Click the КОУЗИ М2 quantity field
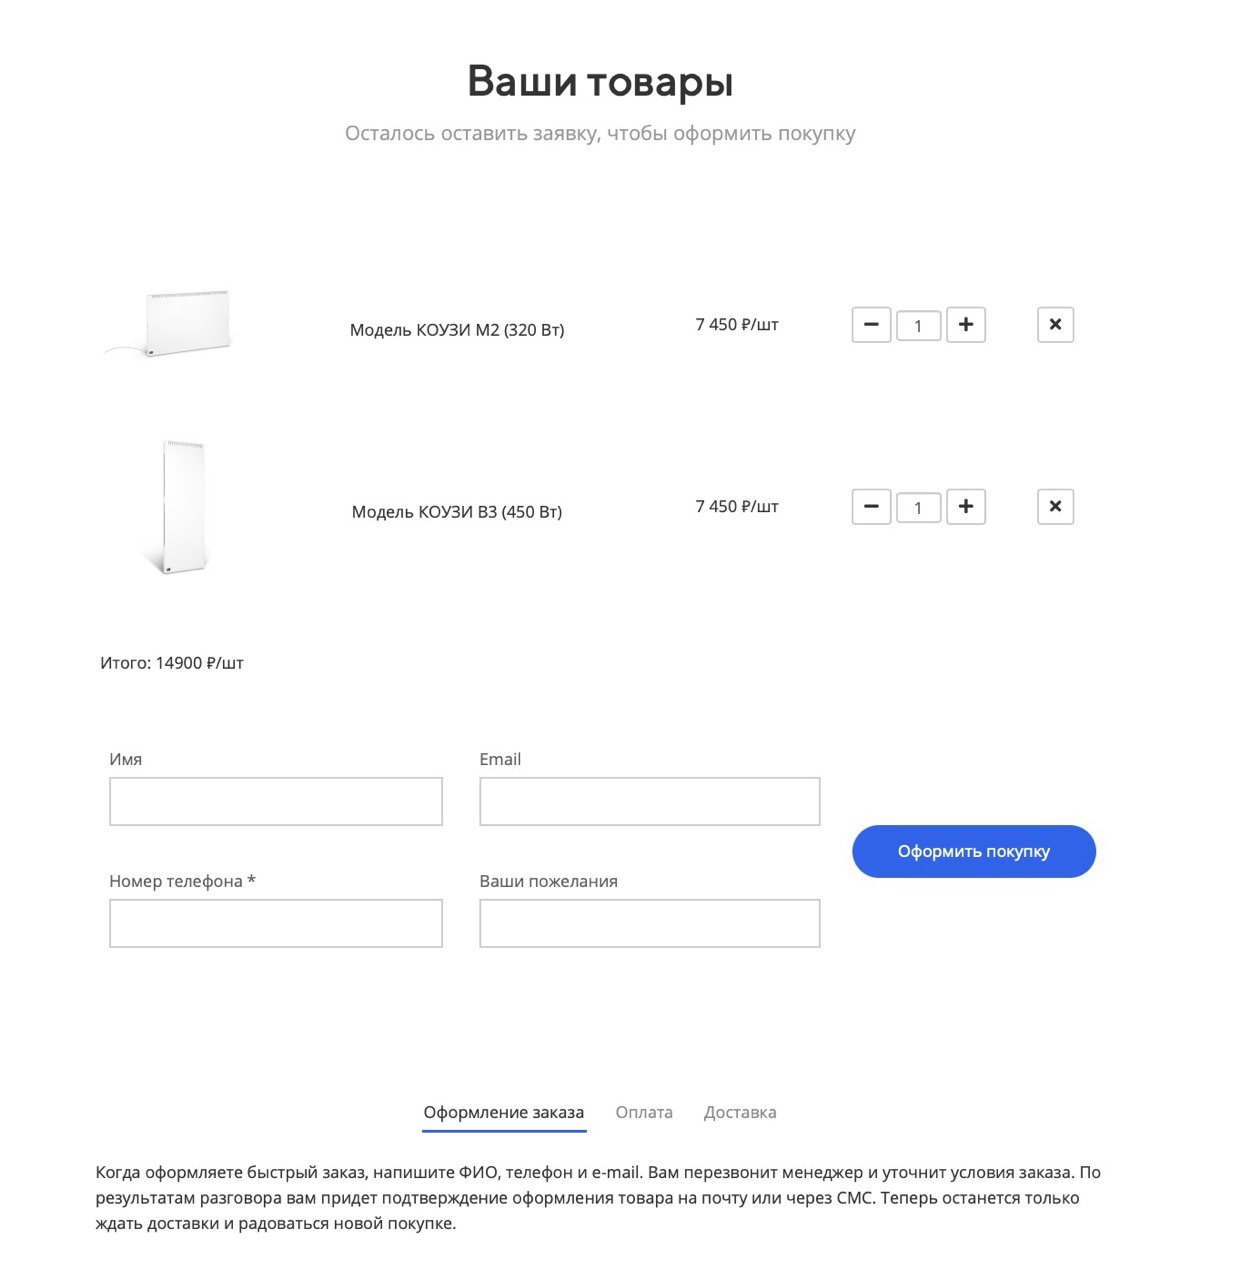Image resolution: width=1241 pixels, height=1280 pixels. click(x=918, y=326)
